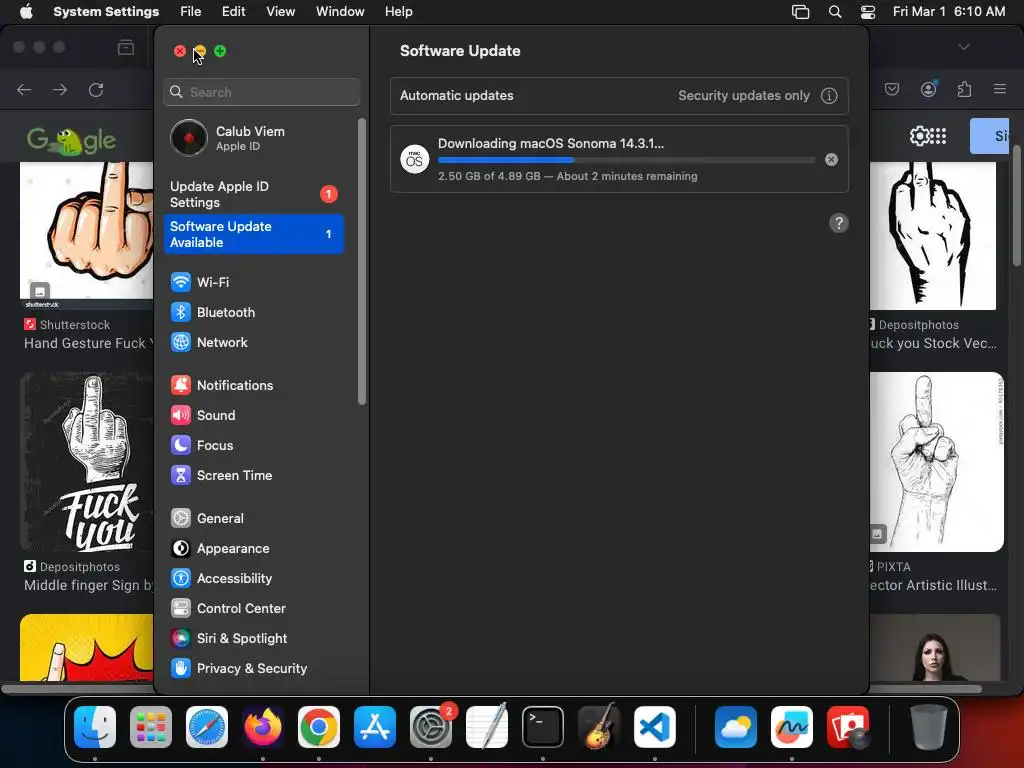Focus the System Settings search field
This screenshot has height=768, width=1024.
point(261,92)
